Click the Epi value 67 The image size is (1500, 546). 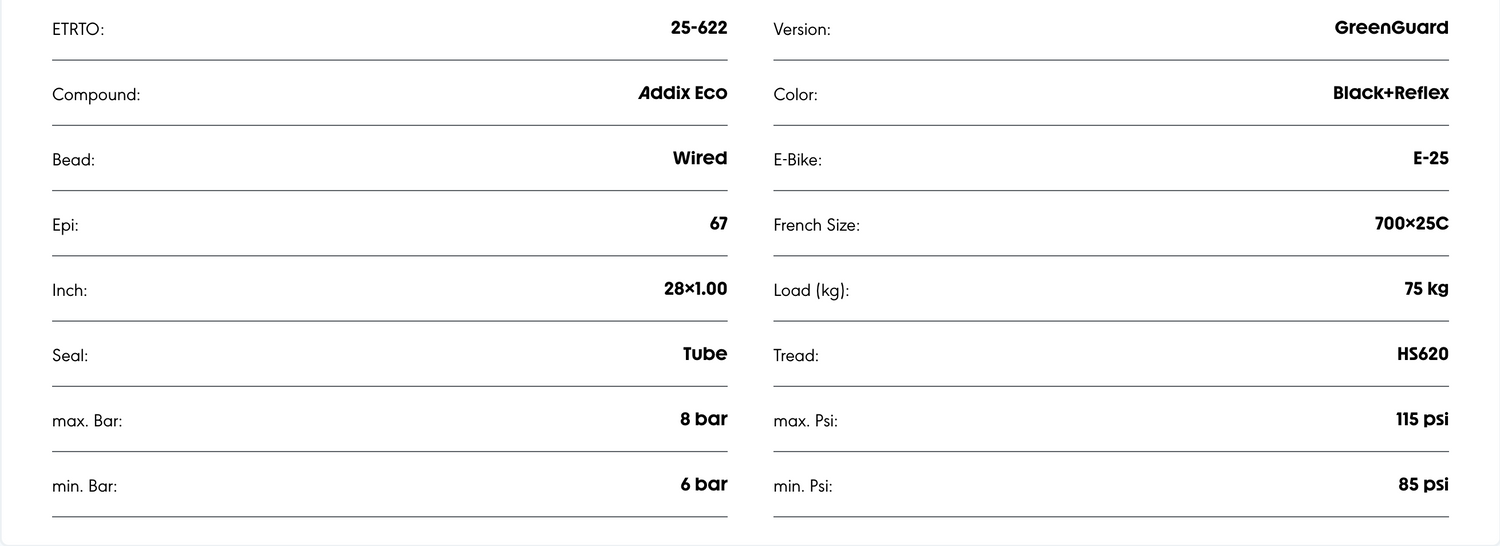718,223
